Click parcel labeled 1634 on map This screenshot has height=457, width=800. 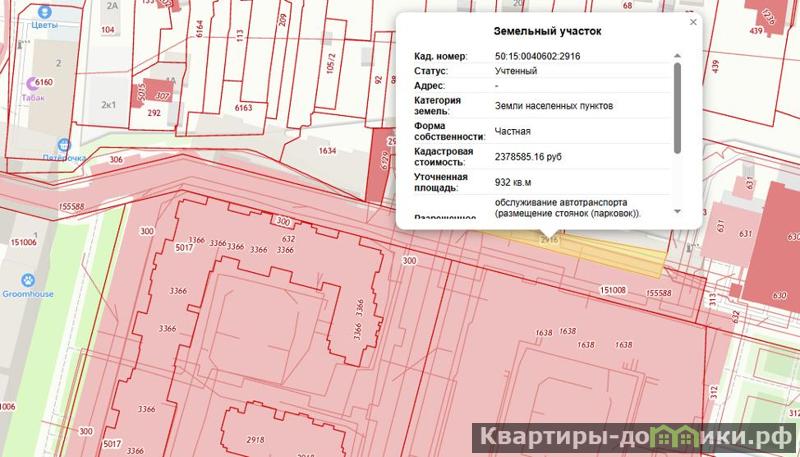coord(327,152)
